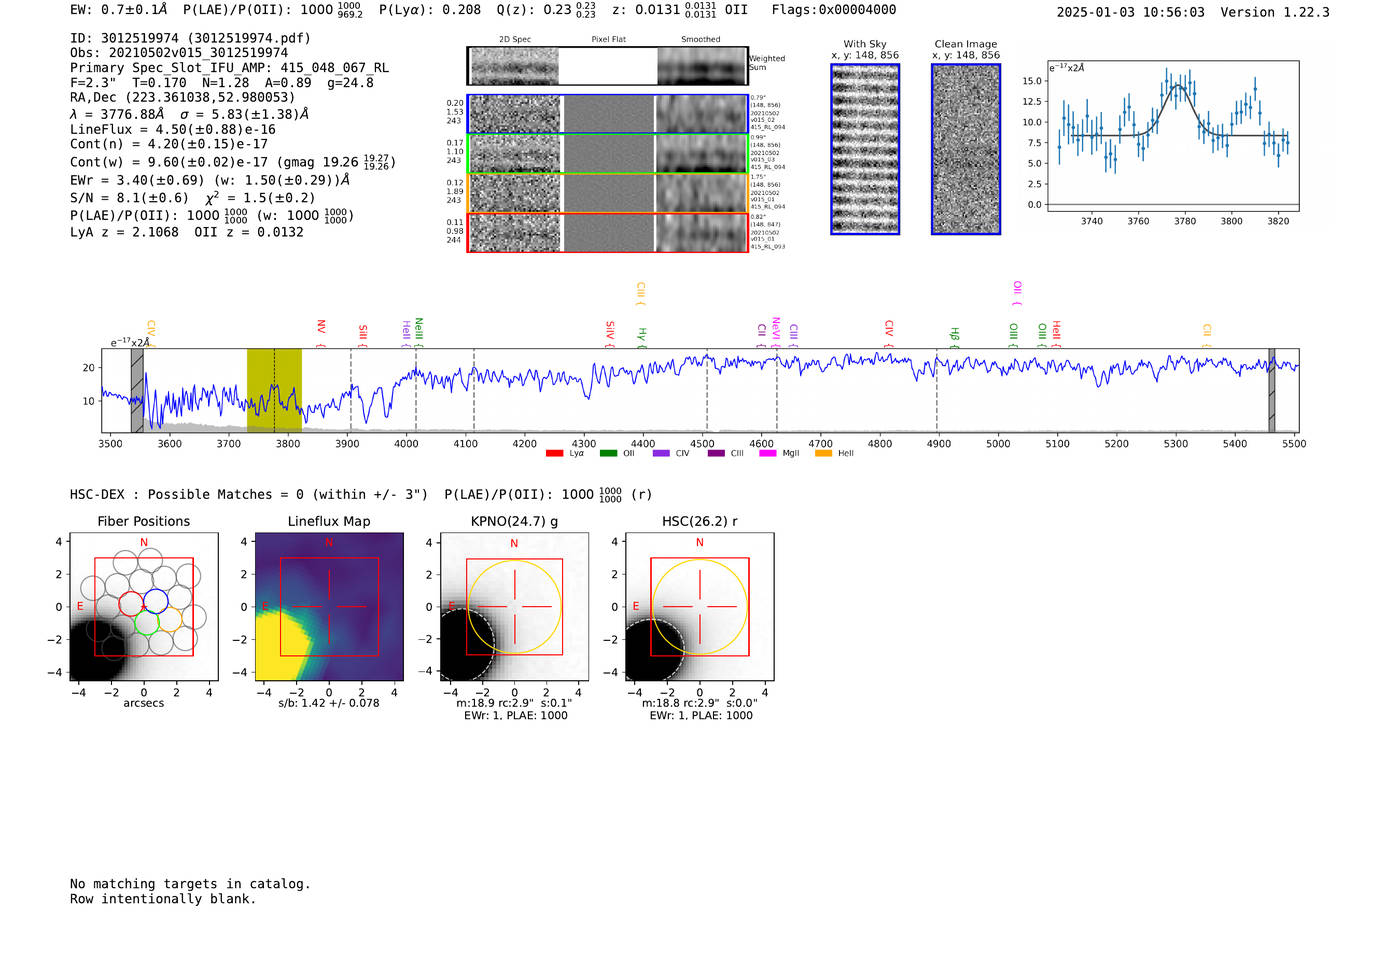This screenshot has height=953, width=1400.
Task: Select the green fiber circle in Fiber Positions
Action: [146, 624]
